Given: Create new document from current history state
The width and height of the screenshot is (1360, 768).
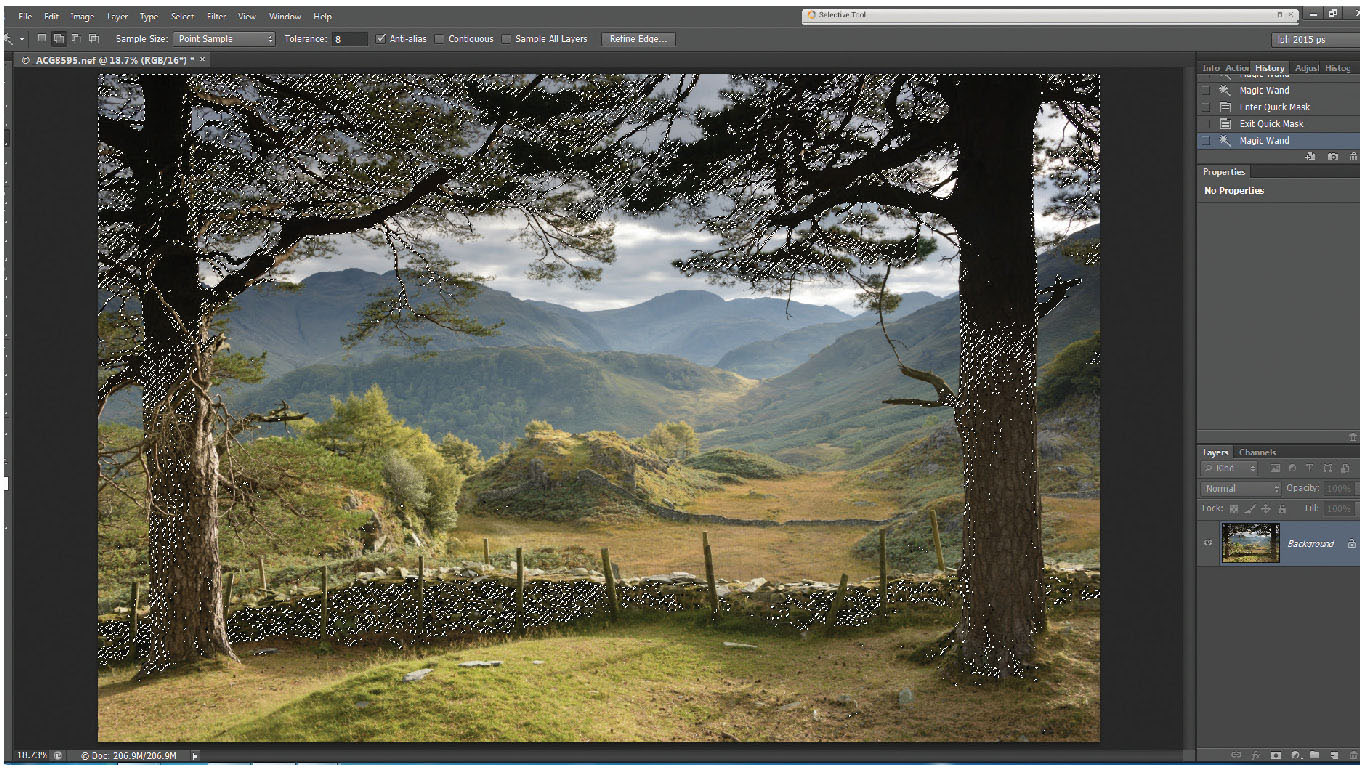Looking at the screenshot, I should 1311,157.
